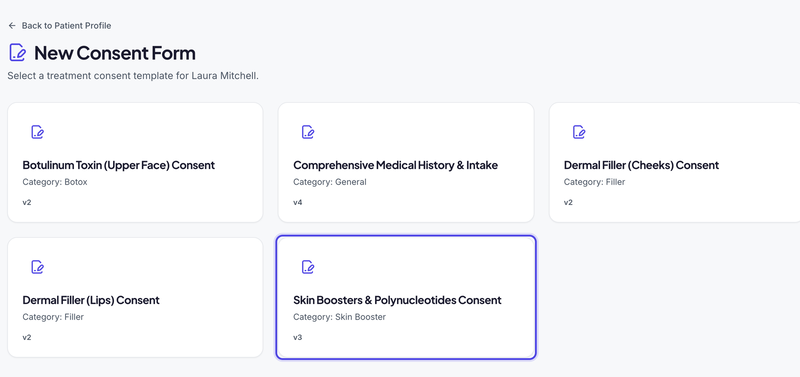Open Dermal Filler (Cheeks) Consent title
Viewport: 800px width, 377px height.
coord(641,165)
